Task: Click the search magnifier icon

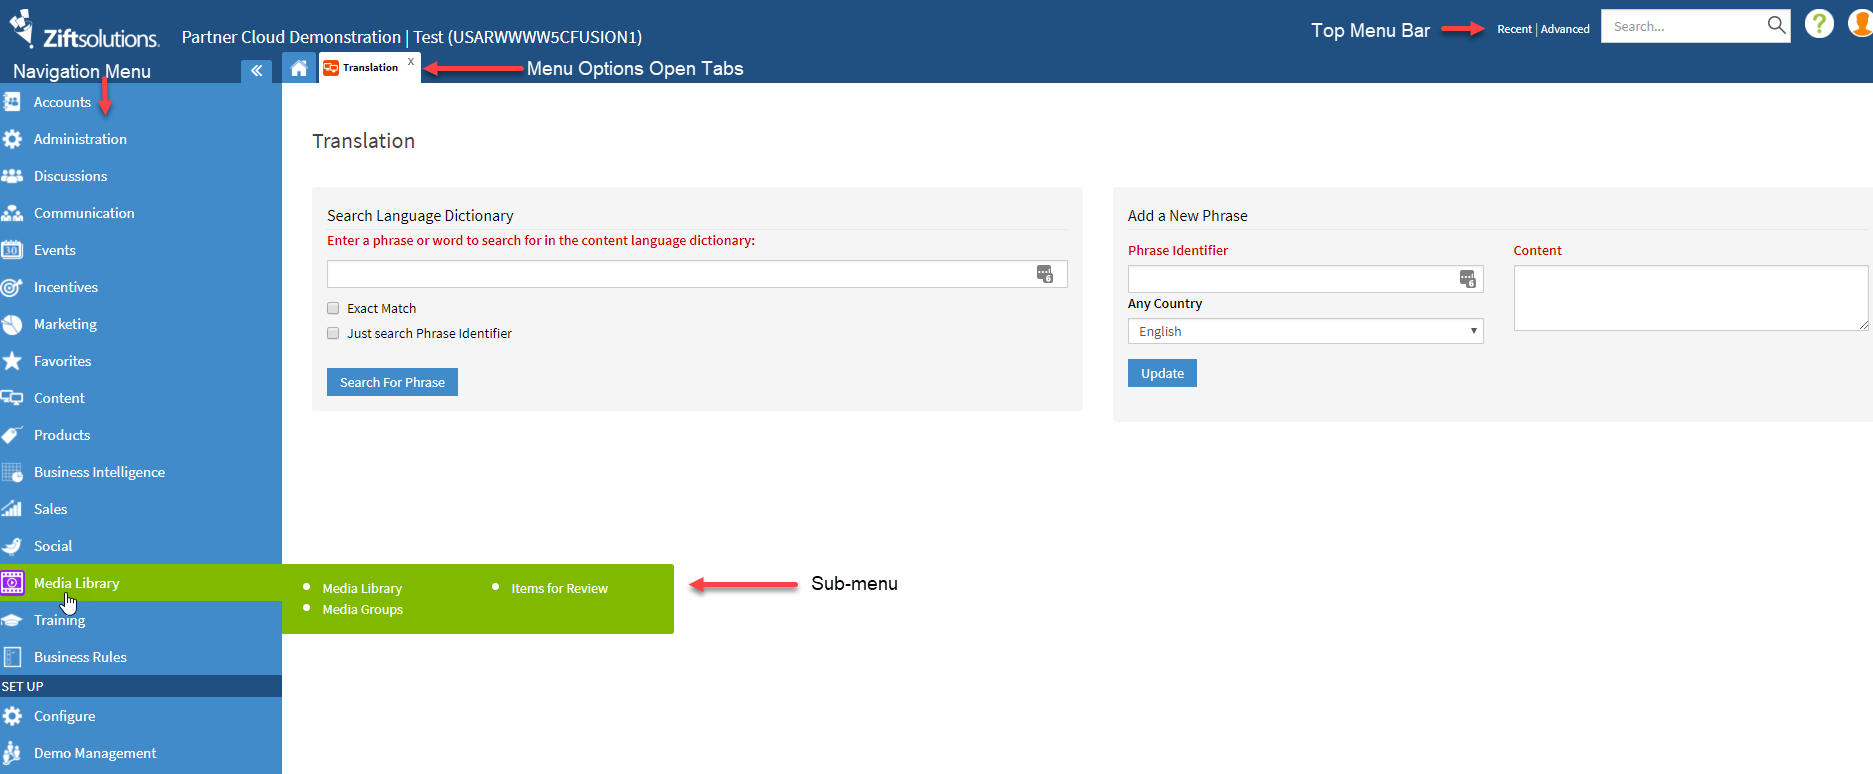Action: click(x=1776, y=26)
